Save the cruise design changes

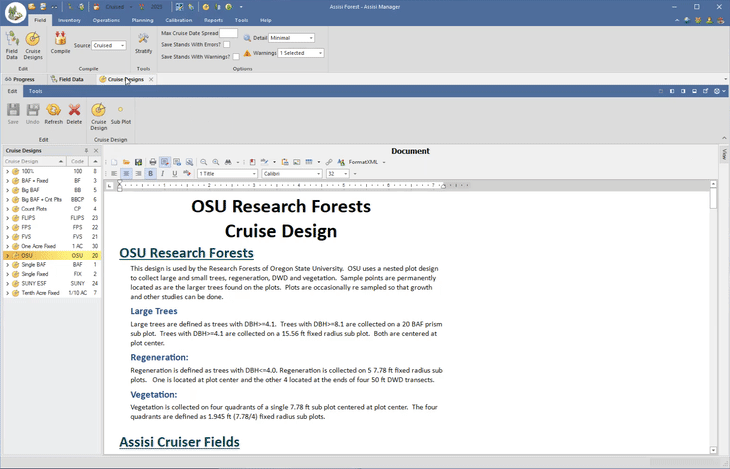13,114
